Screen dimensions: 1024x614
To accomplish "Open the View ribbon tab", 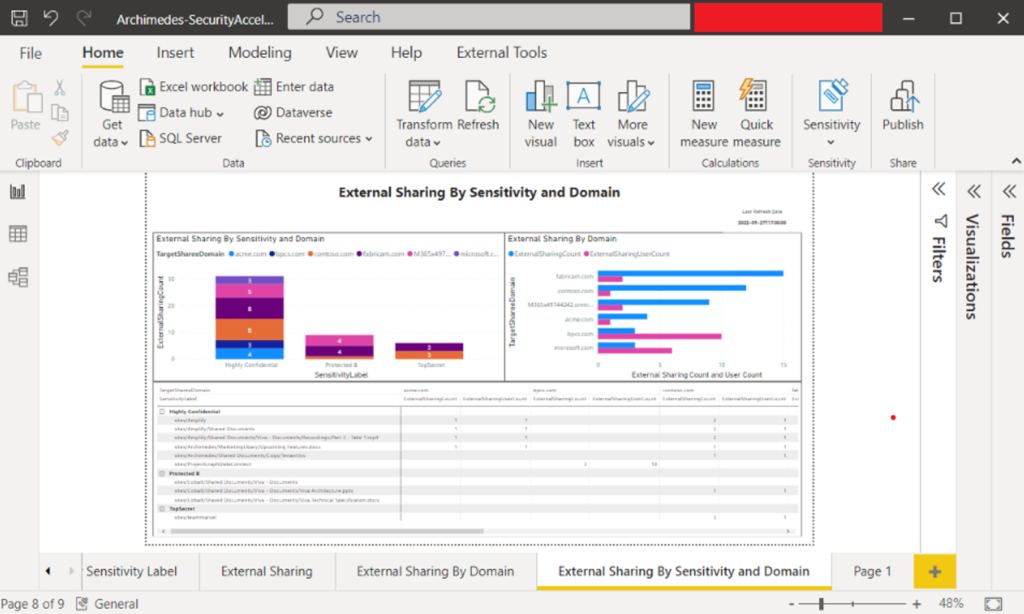I will coord(342,53).
